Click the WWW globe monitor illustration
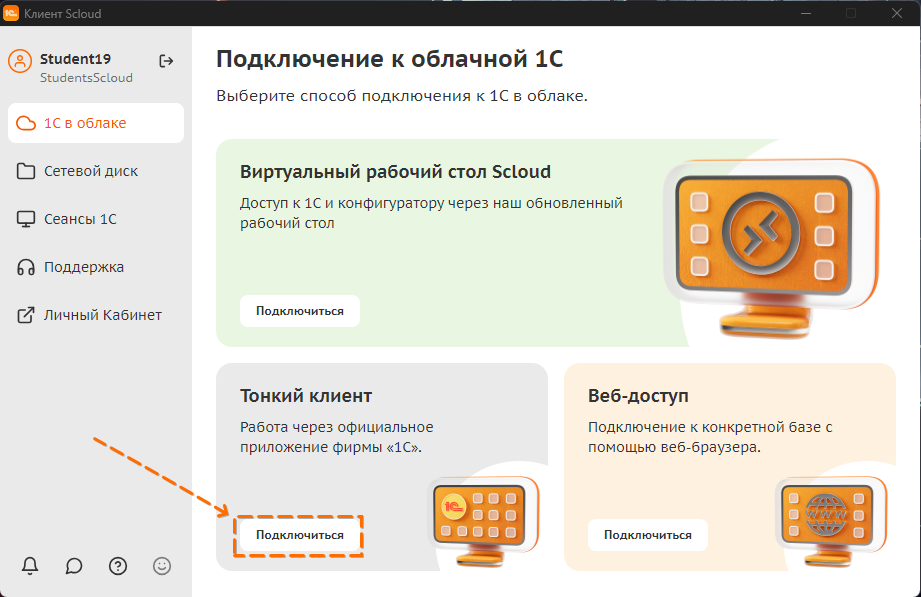The height and width of the screenshot is (597, 921). tap(832, 521)
